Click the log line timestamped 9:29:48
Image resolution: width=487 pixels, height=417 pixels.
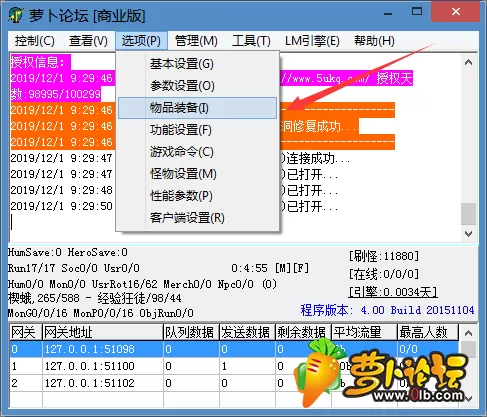coord(174,190)
